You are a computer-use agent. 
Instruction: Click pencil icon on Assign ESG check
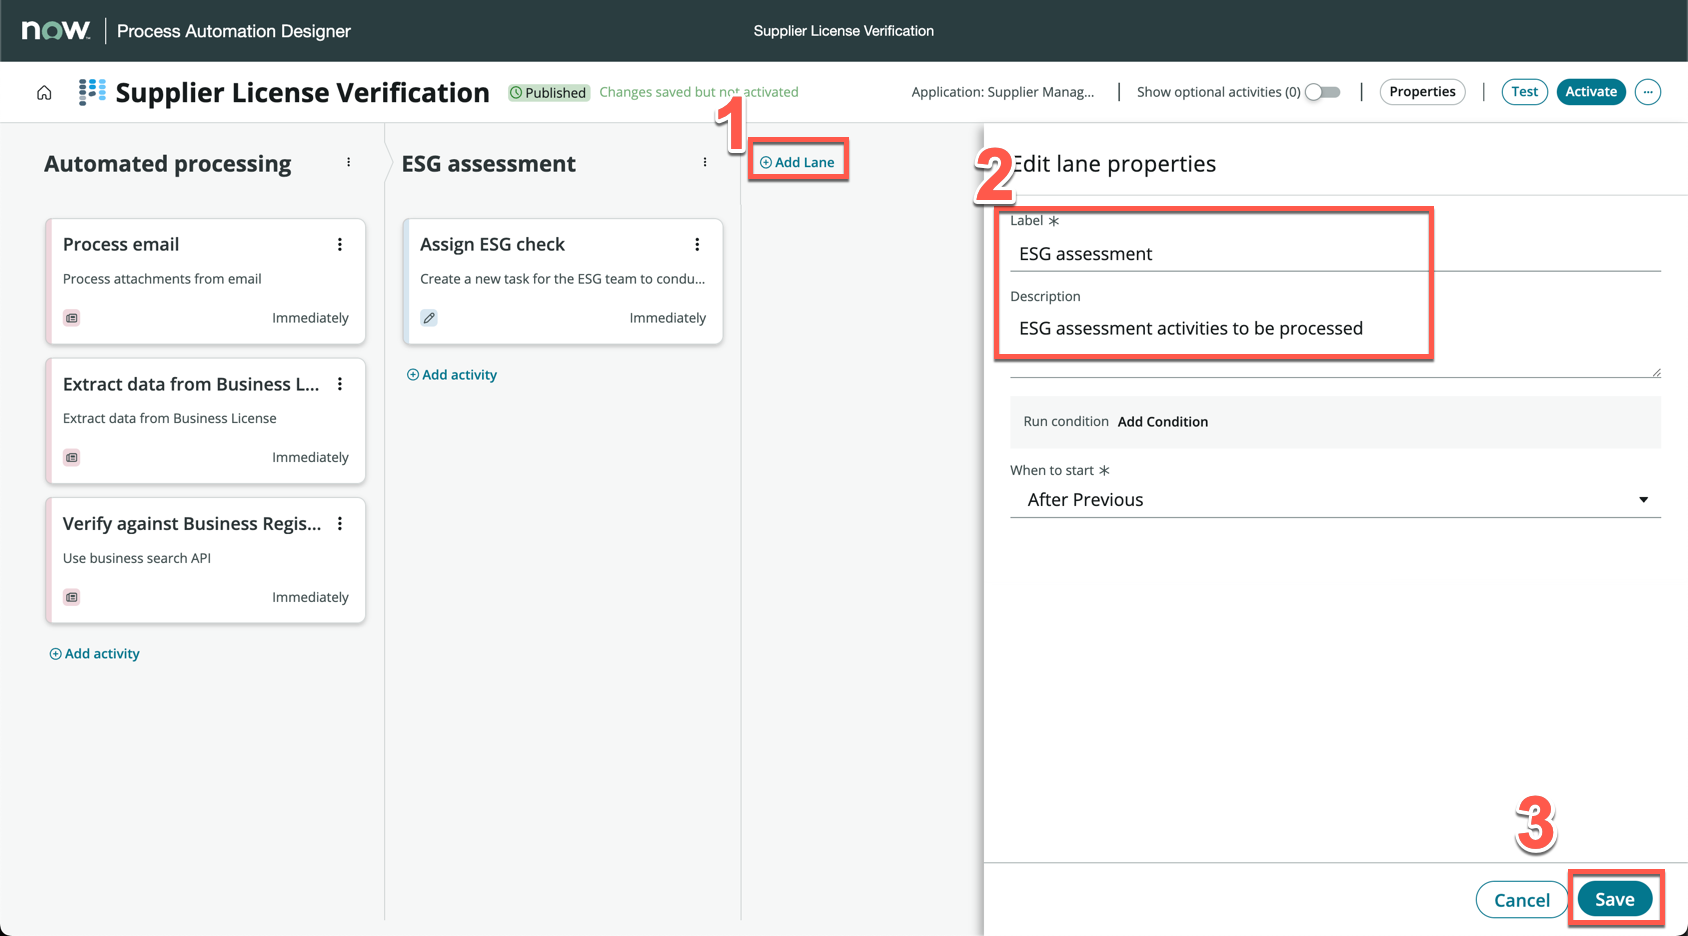click(x=429, y=318)
